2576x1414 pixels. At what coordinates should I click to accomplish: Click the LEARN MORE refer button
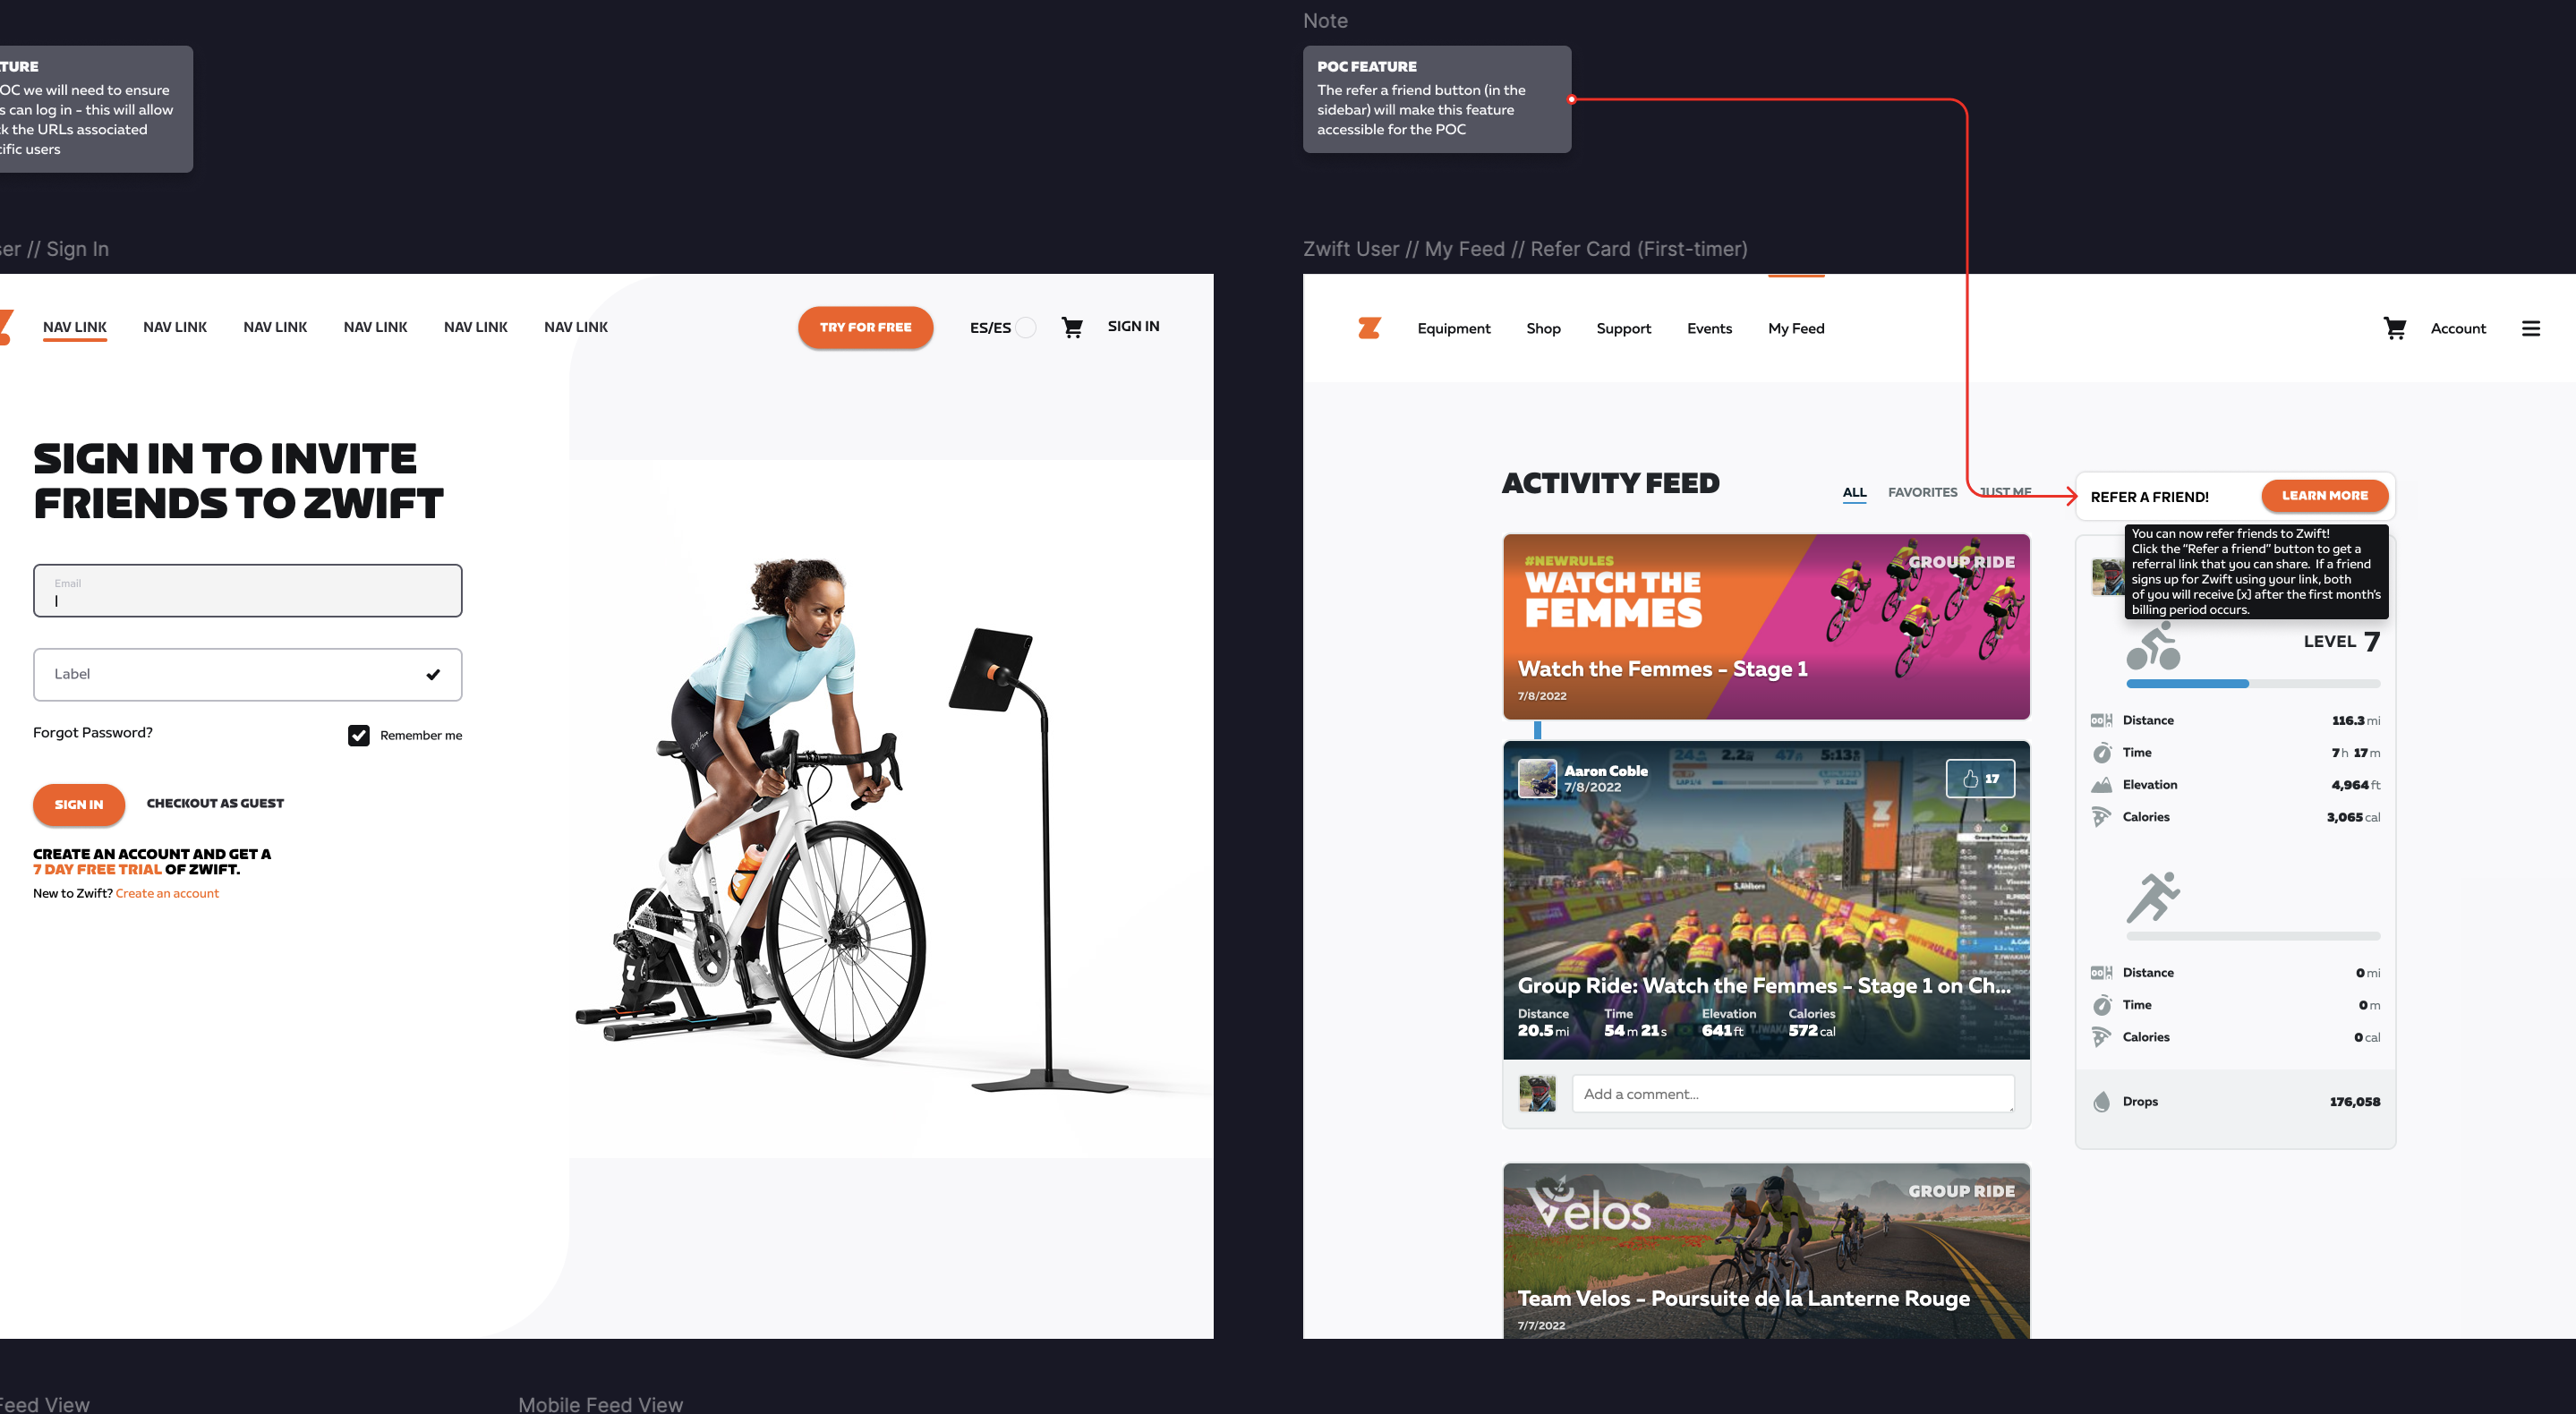[x=2324, y=495]
